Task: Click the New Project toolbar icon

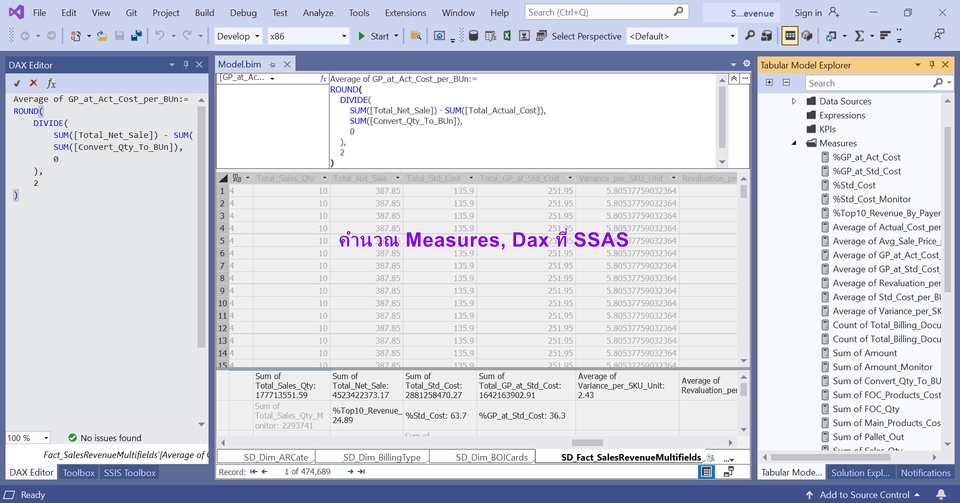Action: coord(75,36)
